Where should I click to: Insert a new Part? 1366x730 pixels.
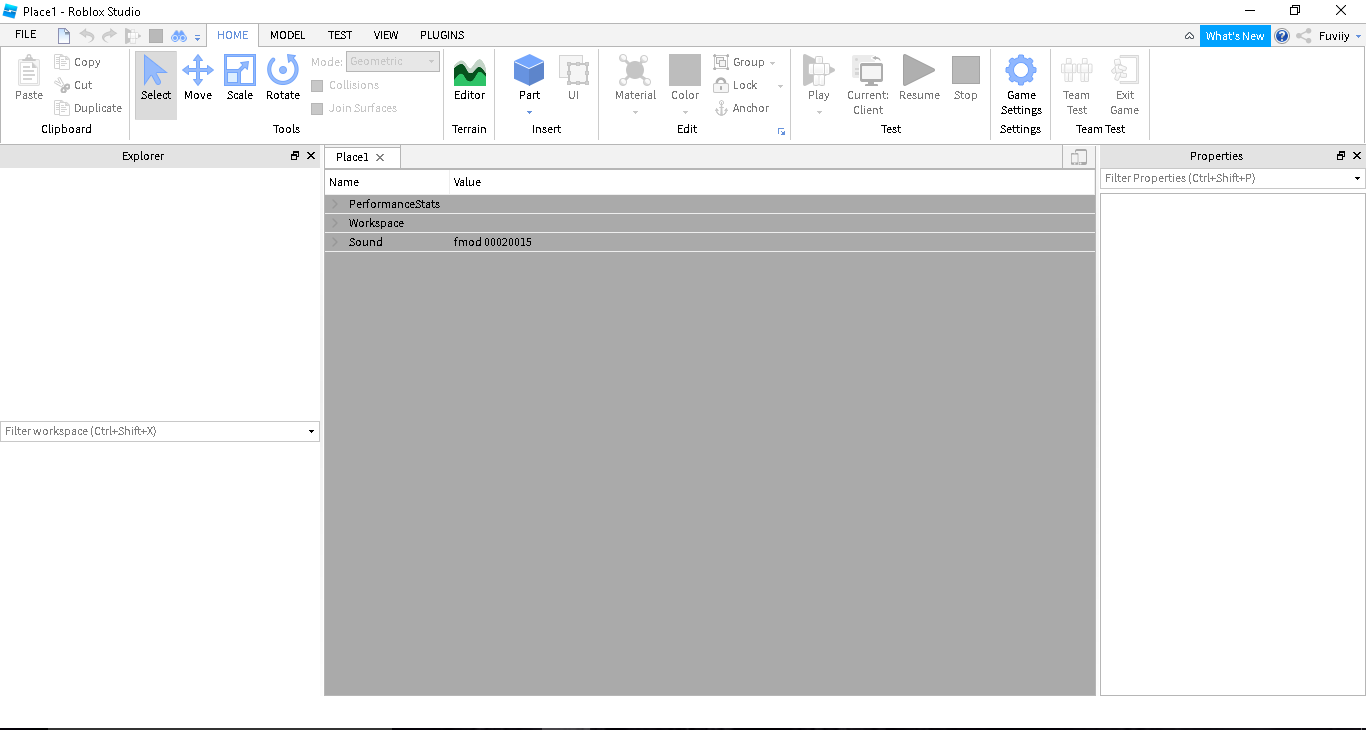(x=529, y=72)
